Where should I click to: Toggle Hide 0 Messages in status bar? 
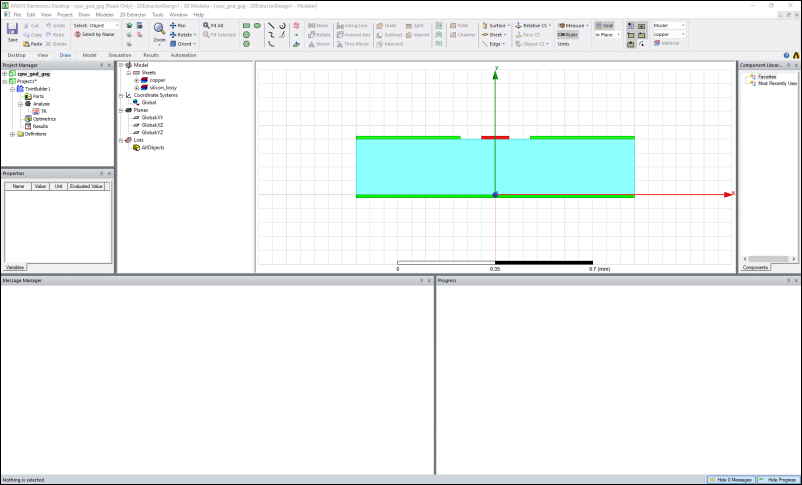pyautogui.click(x=730, y=480)
